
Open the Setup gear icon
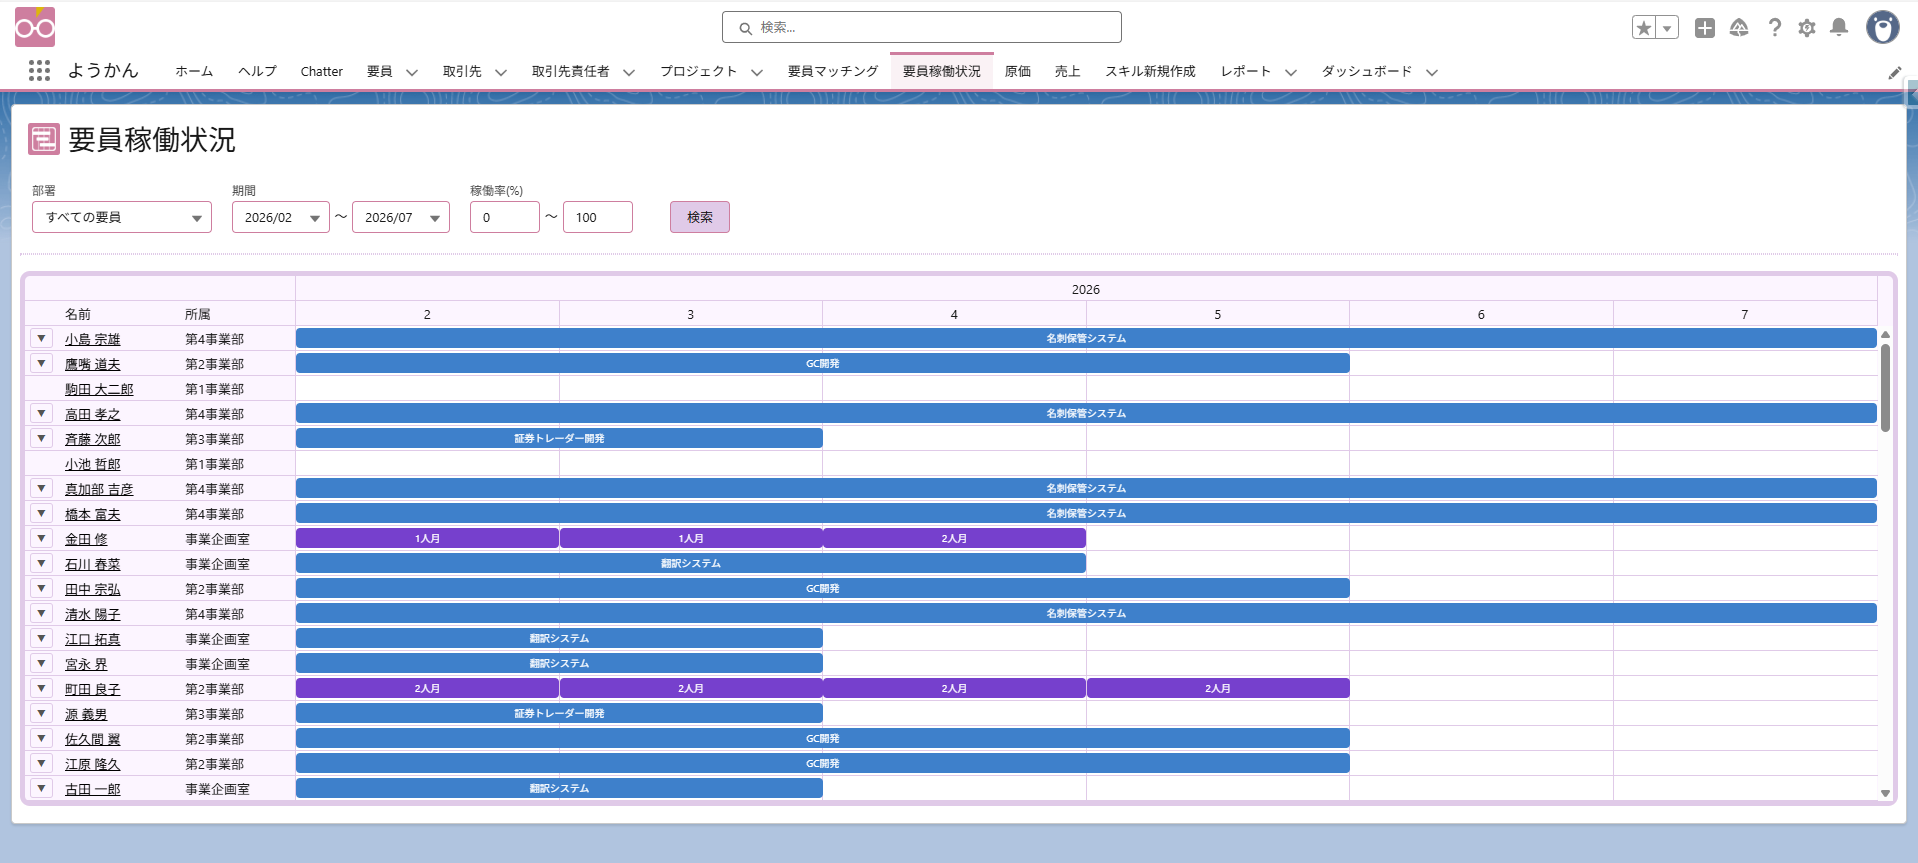(x=1806, y=28)
